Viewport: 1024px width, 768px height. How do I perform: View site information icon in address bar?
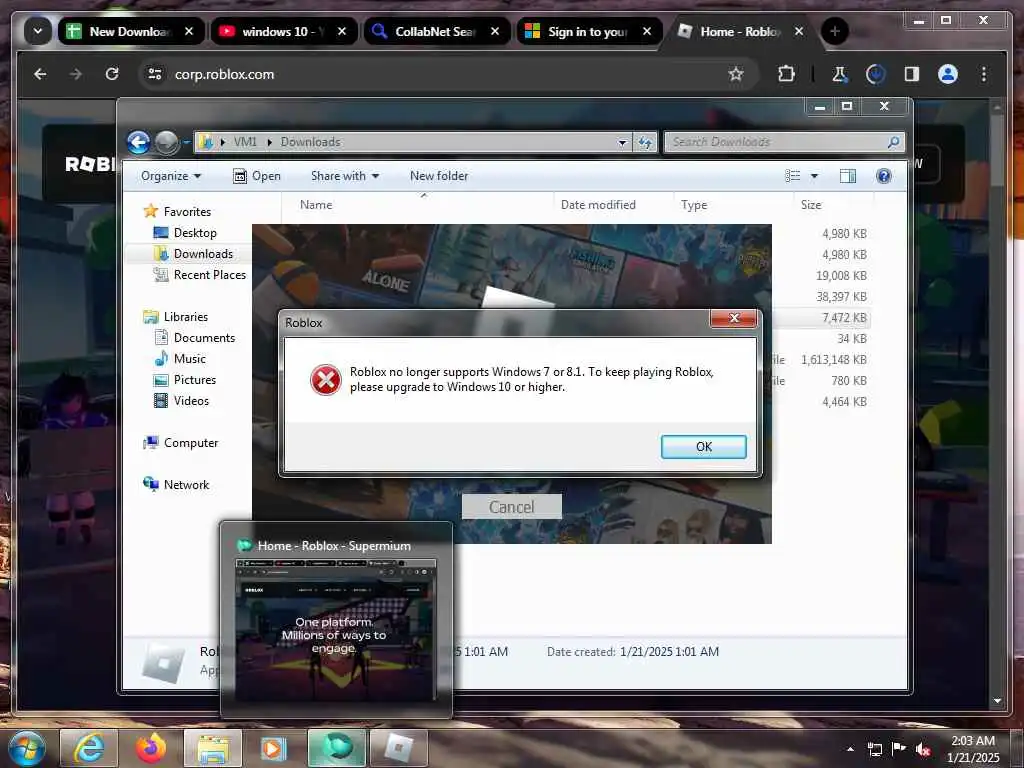click(155, 74)
